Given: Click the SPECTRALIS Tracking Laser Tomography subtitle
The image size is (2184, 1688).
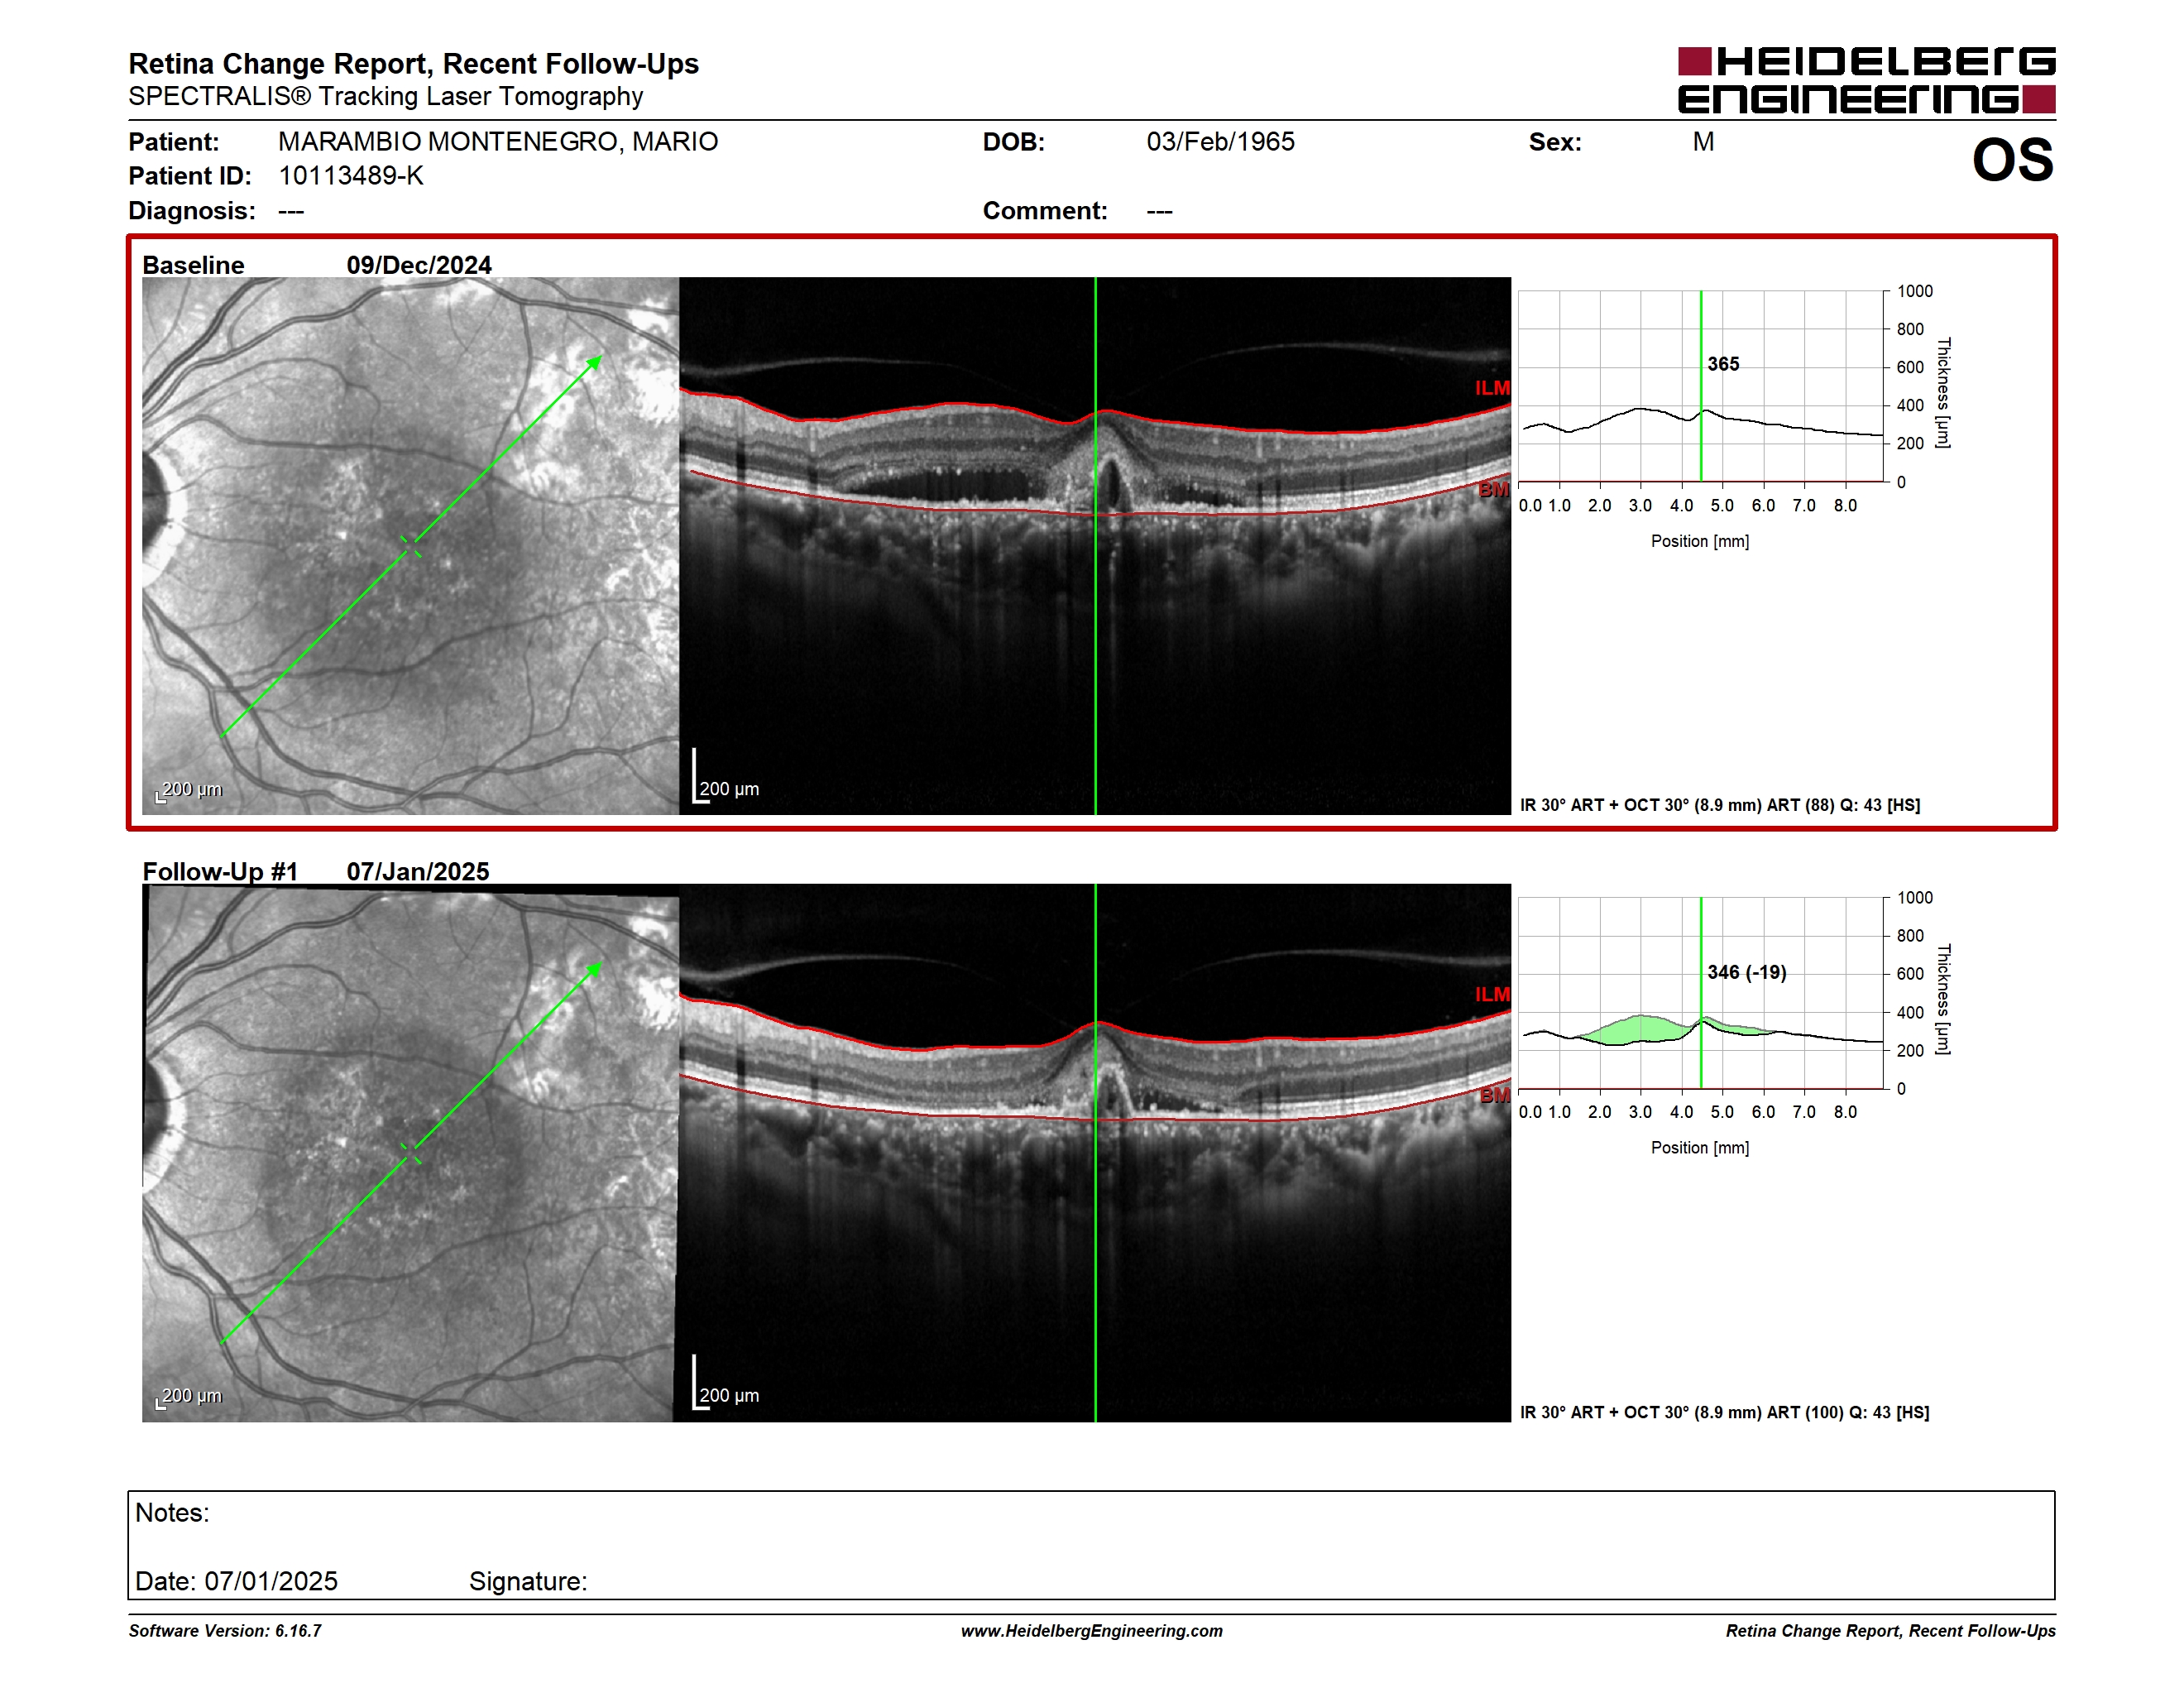Looking at the screenshot, I should (x=385, y=97).
